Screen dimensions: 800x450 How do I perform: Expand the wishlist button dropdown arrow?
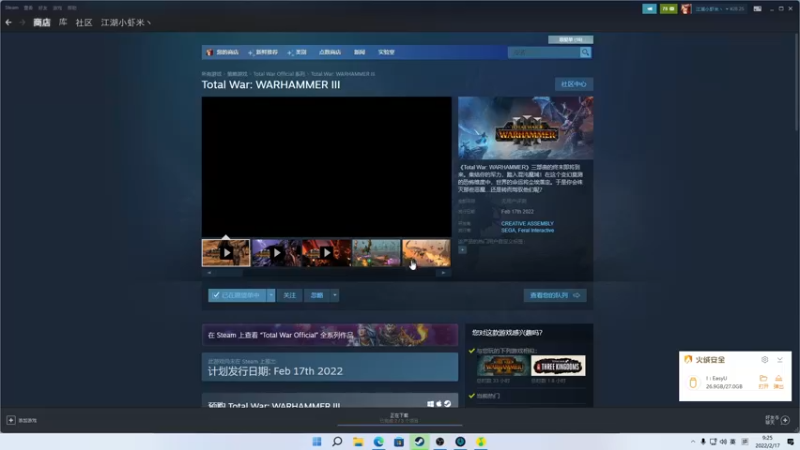coord(271,295)
